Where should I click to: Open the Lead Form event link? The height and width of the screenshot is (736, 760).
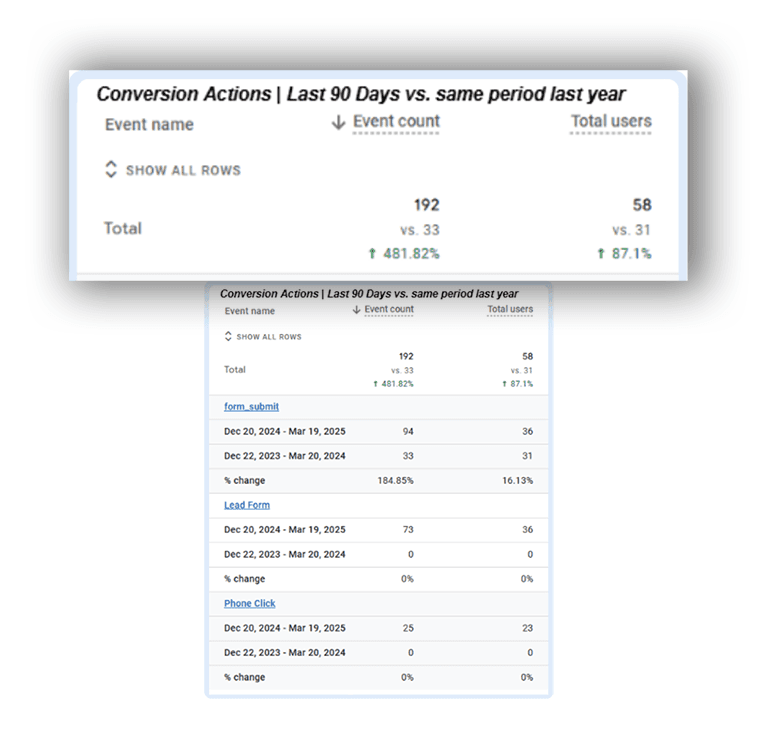tap(247, 505)
